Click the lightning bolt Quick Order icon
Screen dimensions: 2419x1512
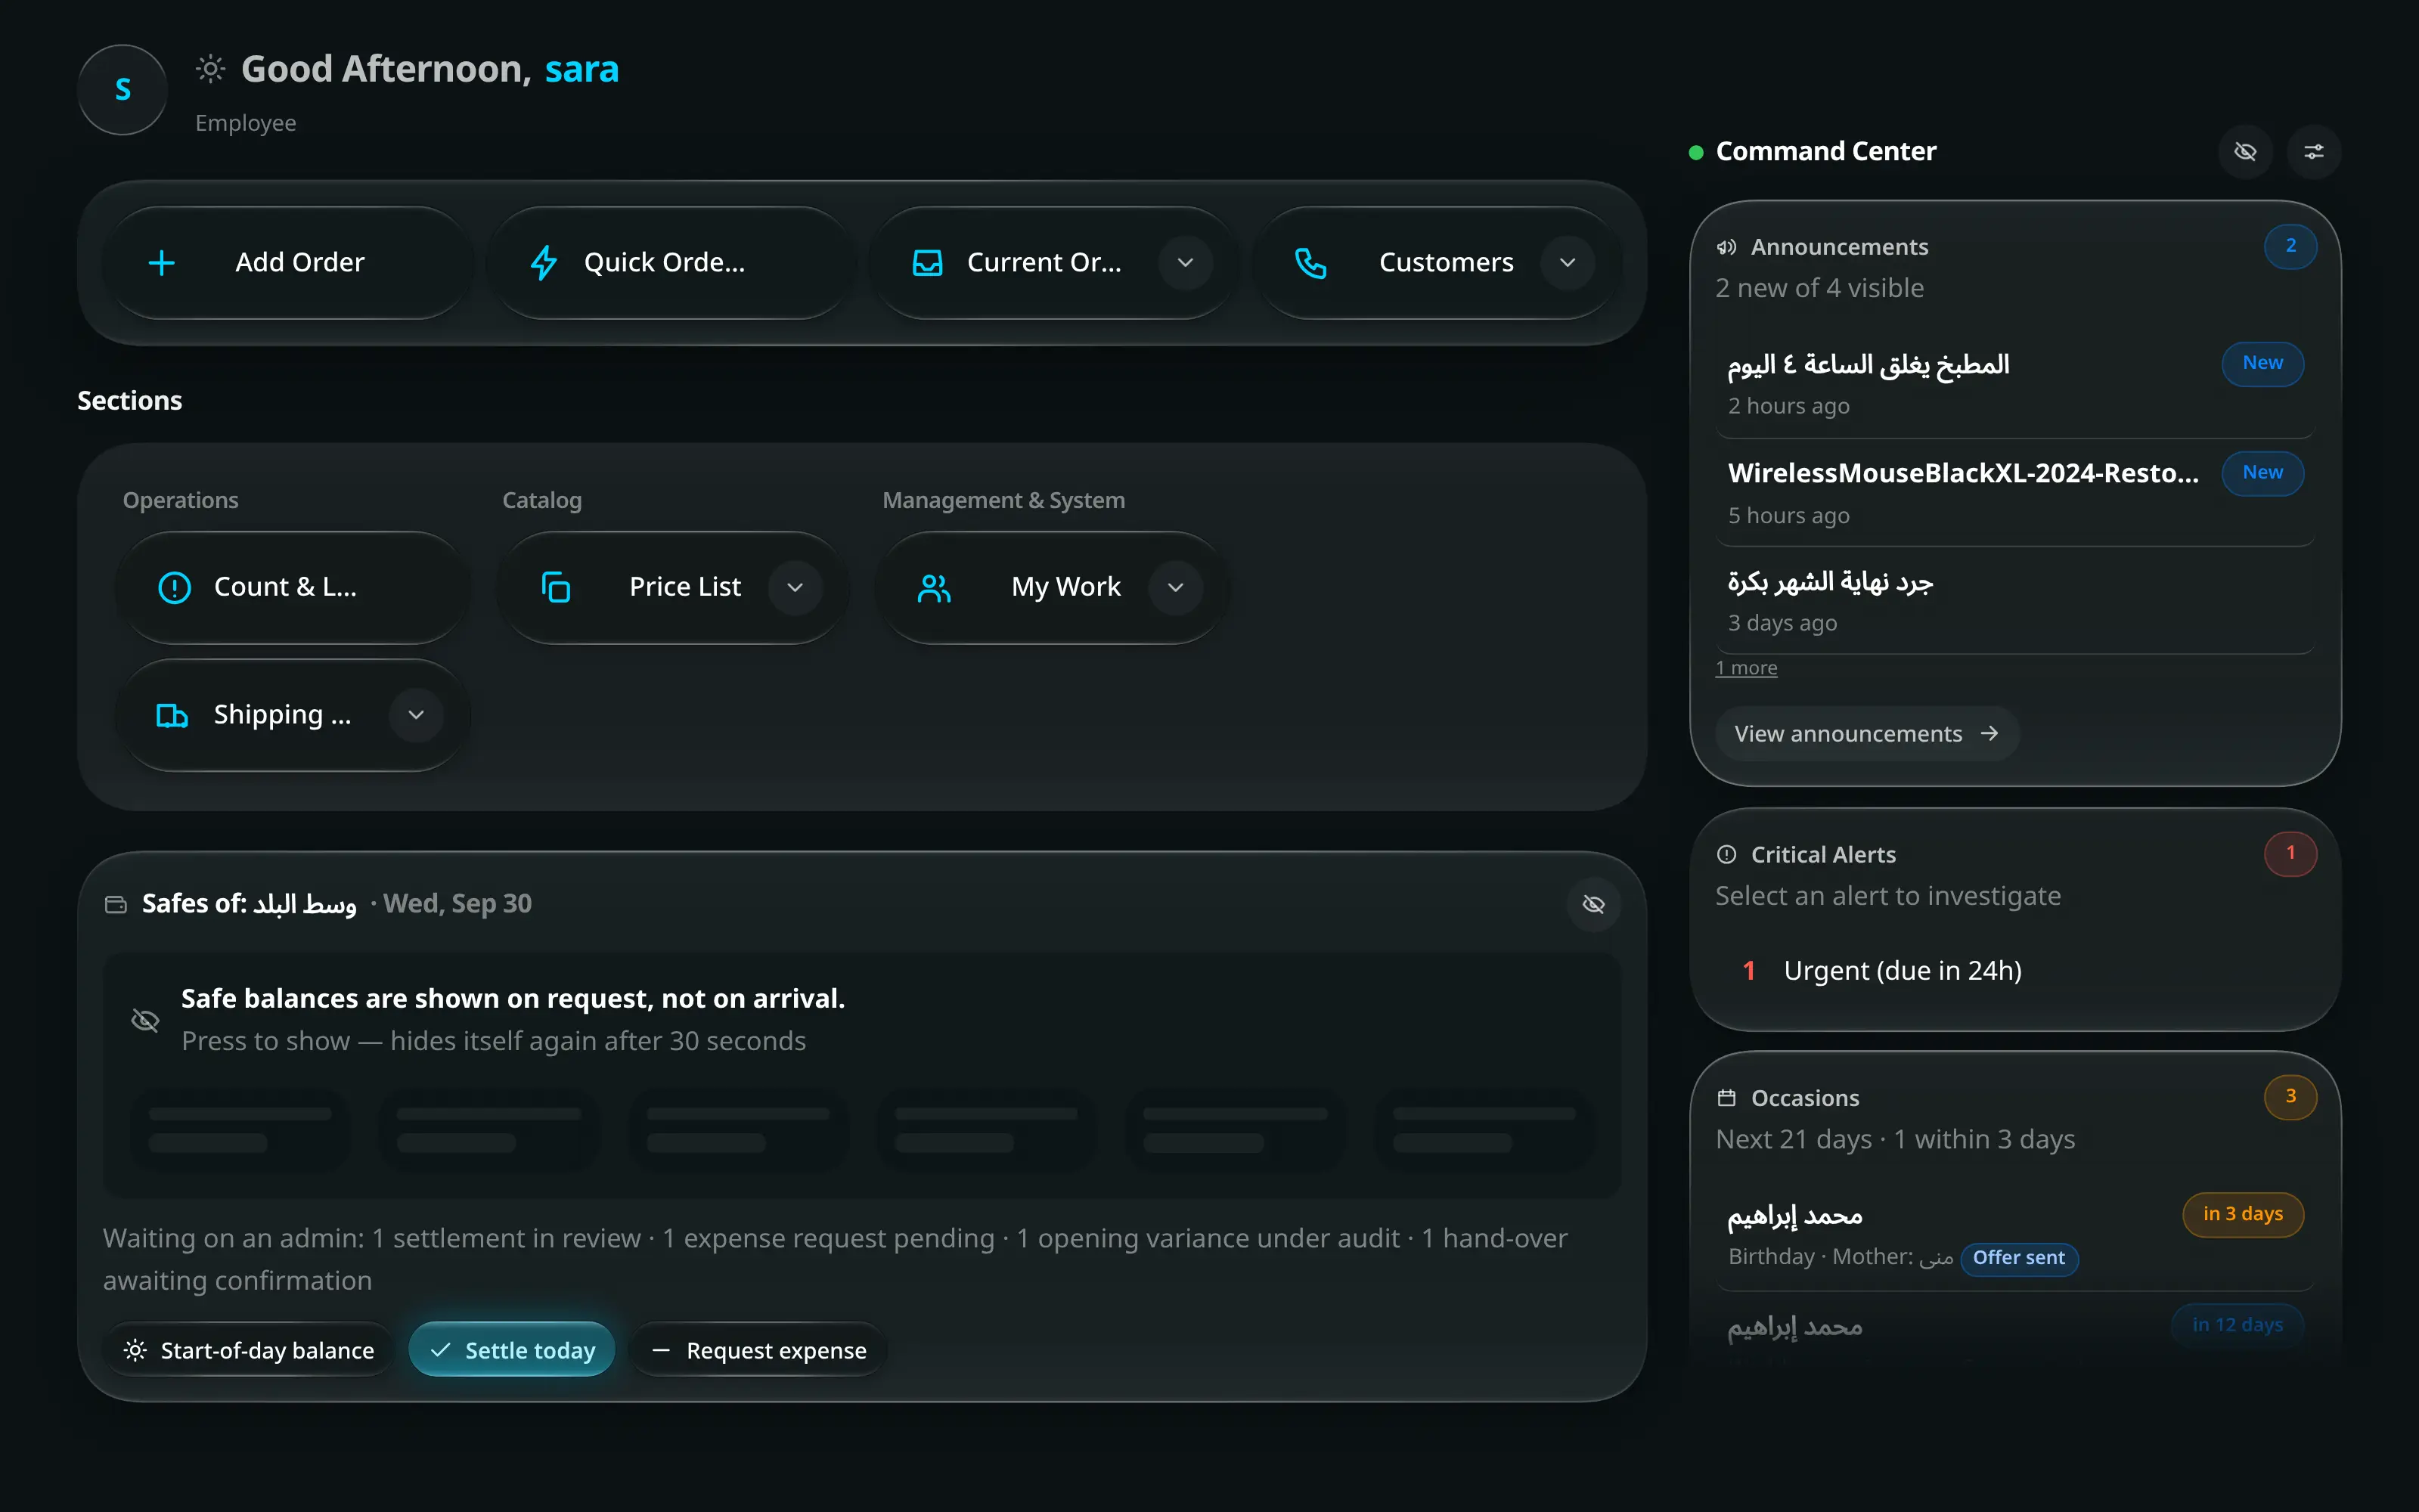[x=544, y=263]
